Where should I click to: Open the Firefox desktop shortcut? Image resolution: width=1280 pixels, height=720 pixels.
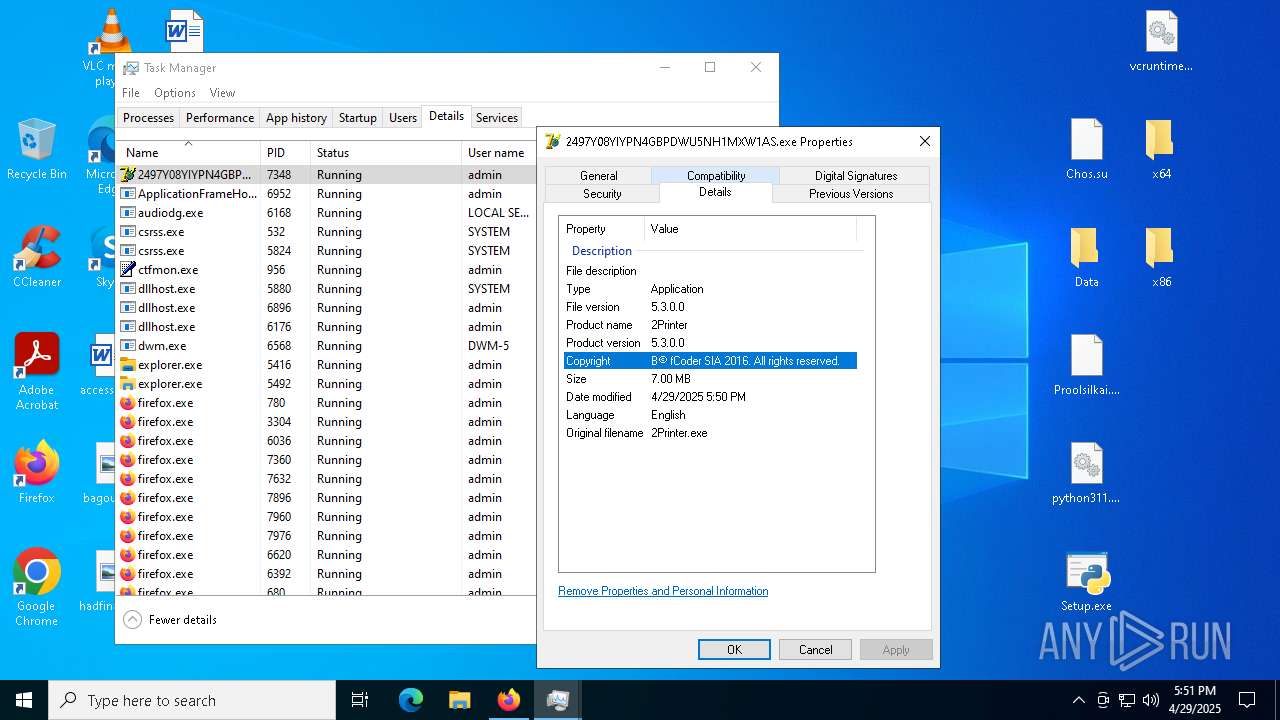coord(36,473)
